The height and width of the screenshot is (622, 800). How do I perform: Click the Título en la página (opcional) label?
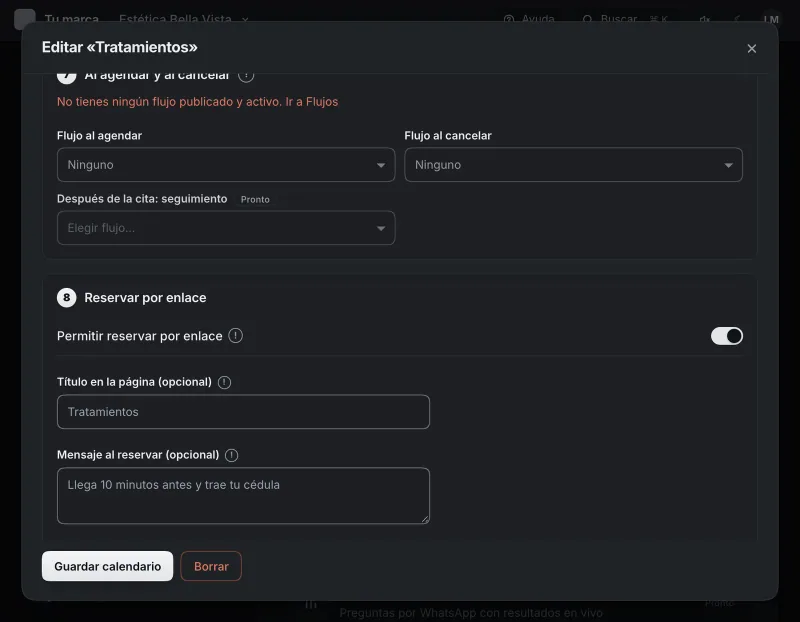tap(134, 382)
